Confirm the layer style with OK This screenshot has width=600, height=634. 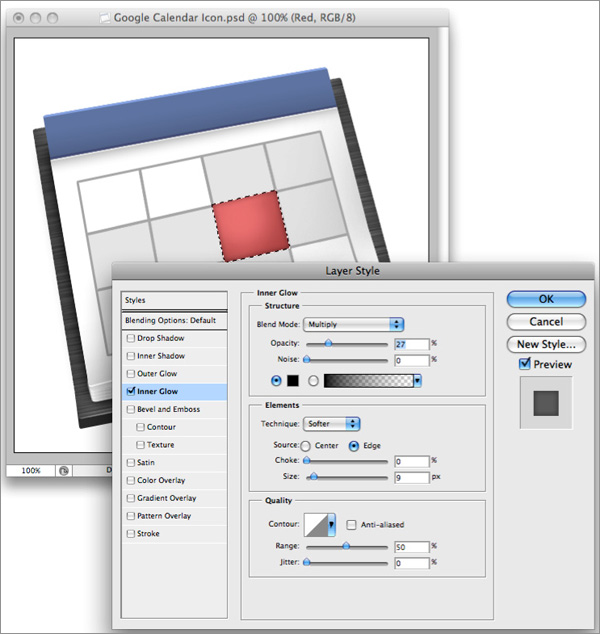(x=546, y=299)
